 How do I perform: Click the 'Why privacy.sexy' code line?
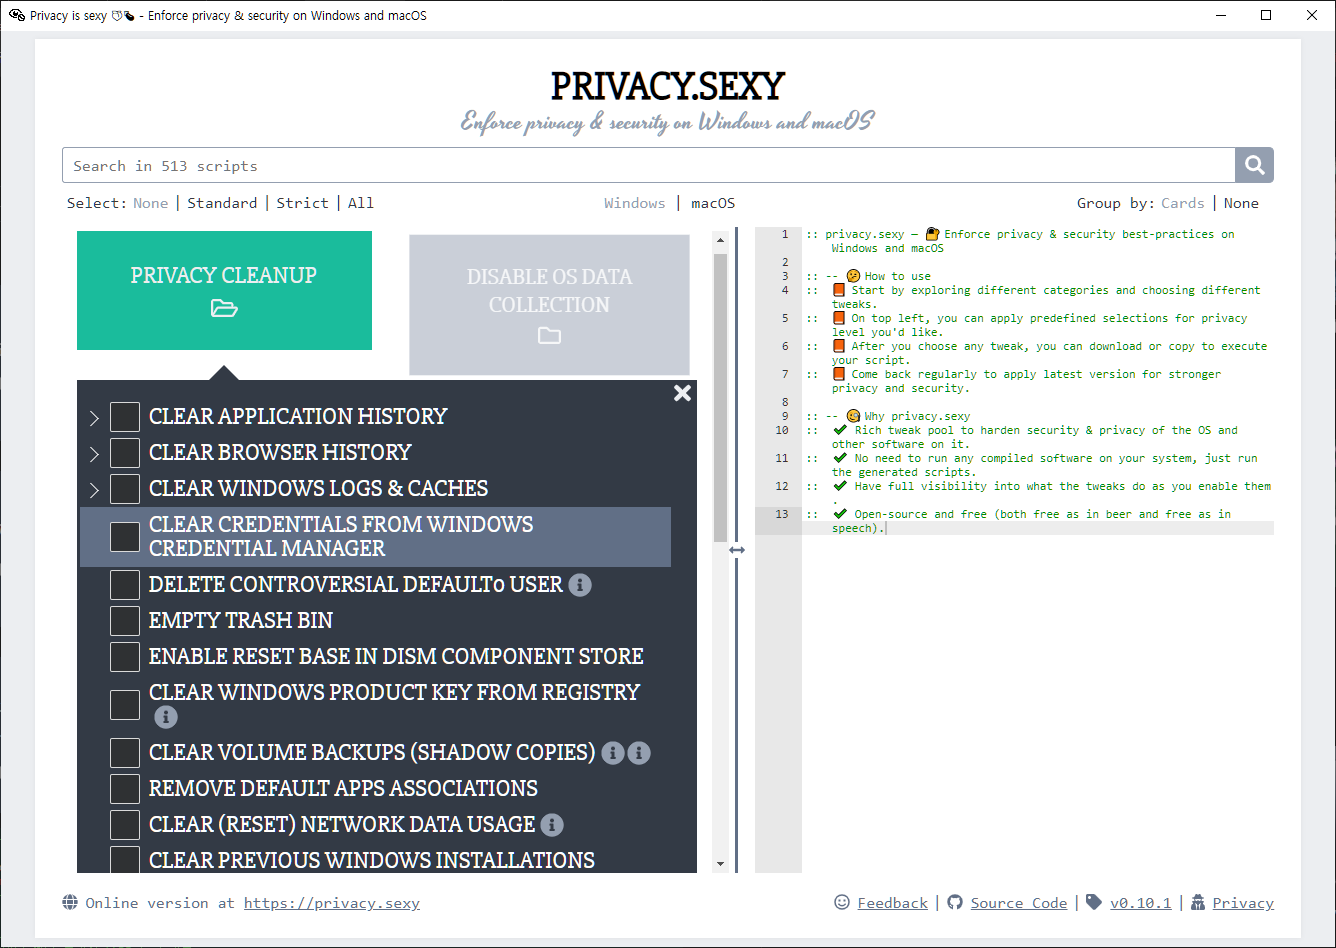[x=888, y=416]
